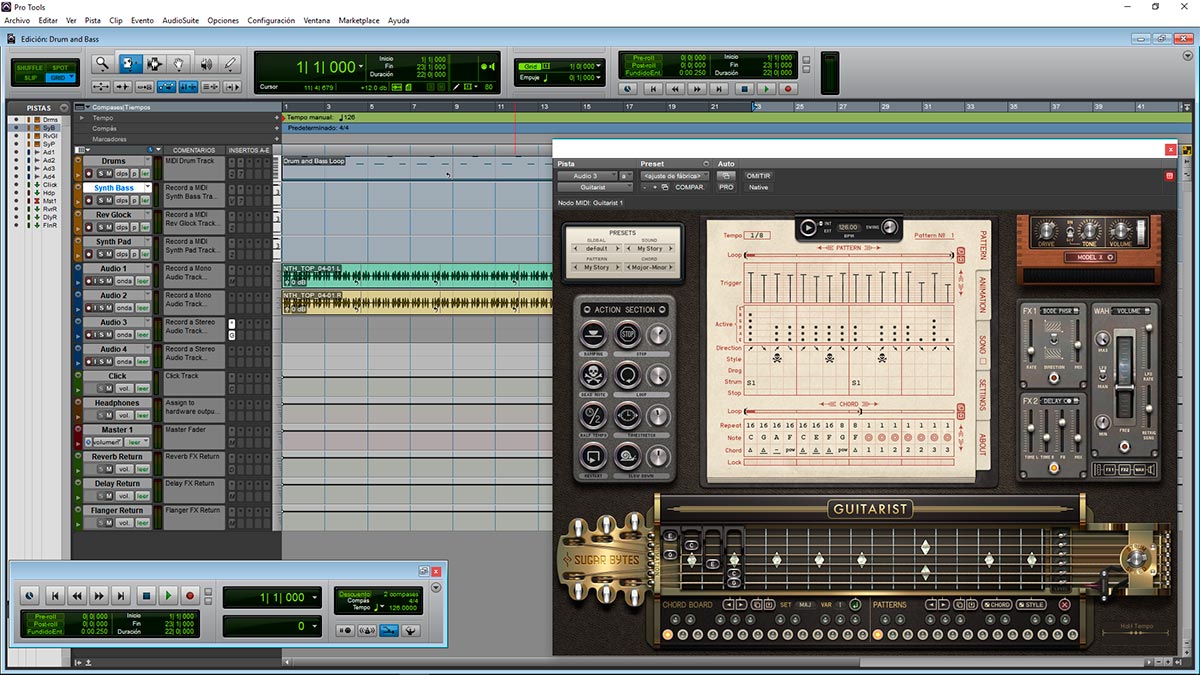Click the Damping action button
This screenshot has height=675, width=1200.
[x=592, y=334]
